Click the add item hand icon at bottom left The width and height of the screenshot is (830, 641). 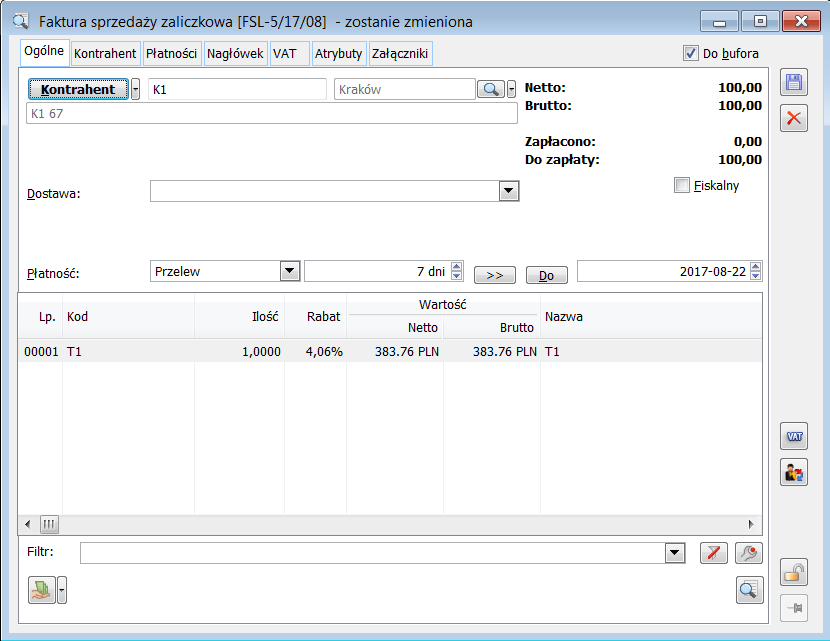pos(41,590)
